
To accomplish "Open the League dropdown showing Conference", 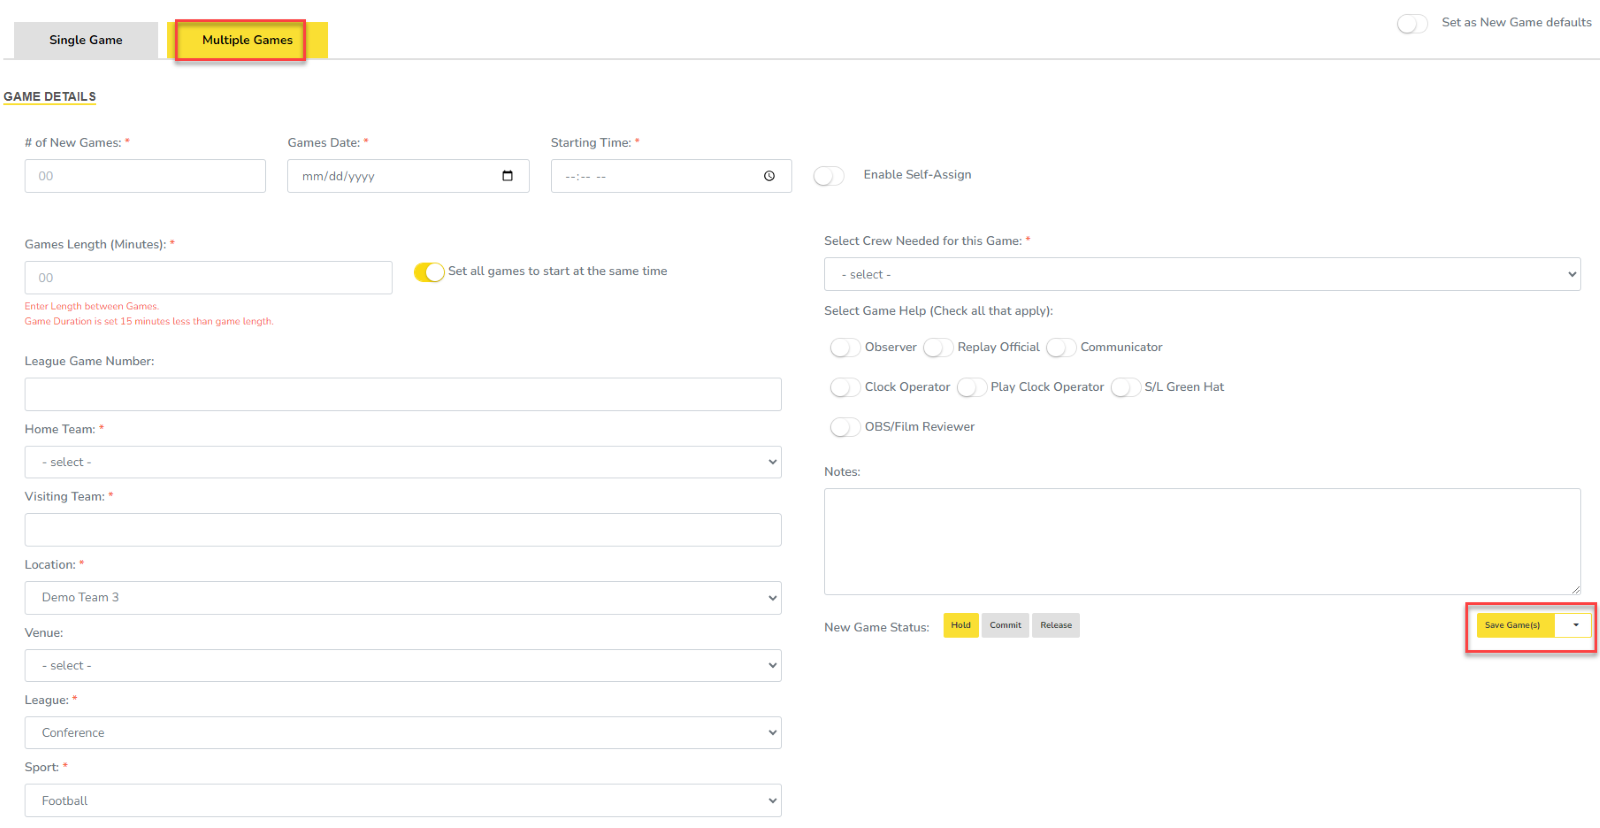I will (x=402, y=732).
